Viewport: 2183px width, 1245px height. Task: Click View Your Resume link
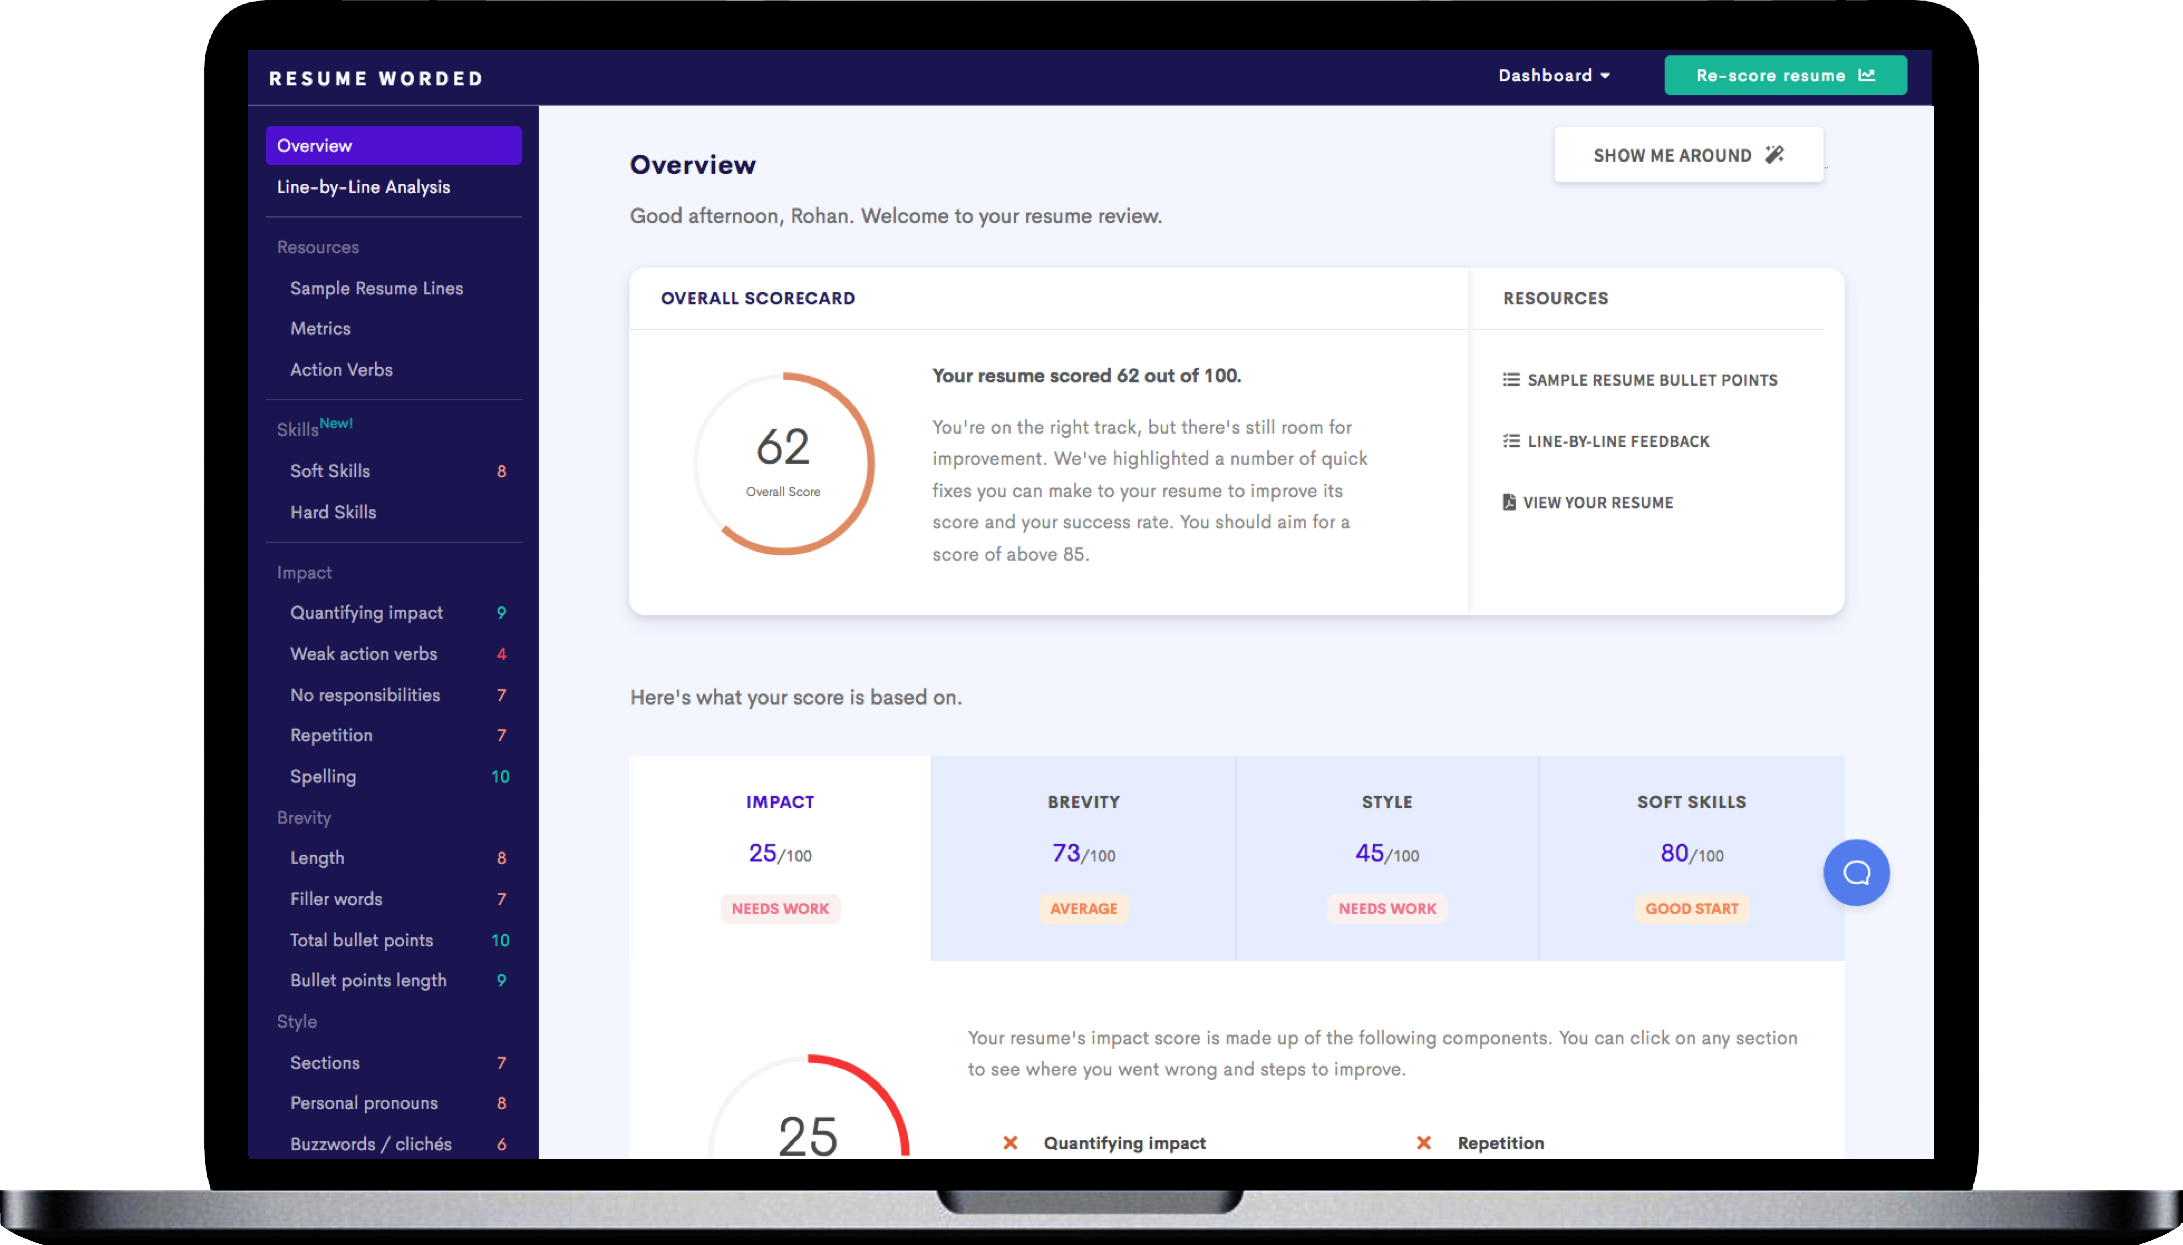[x=1598, y=502]
